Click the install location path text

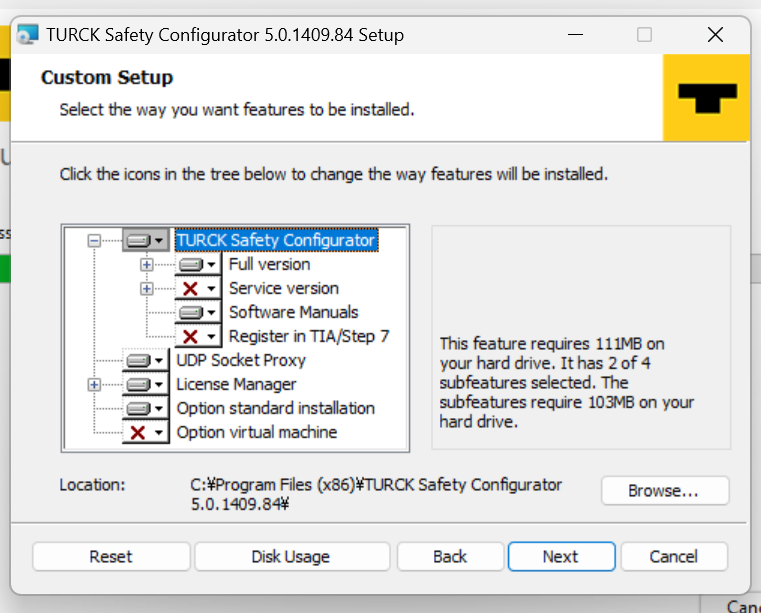point(376,494)
